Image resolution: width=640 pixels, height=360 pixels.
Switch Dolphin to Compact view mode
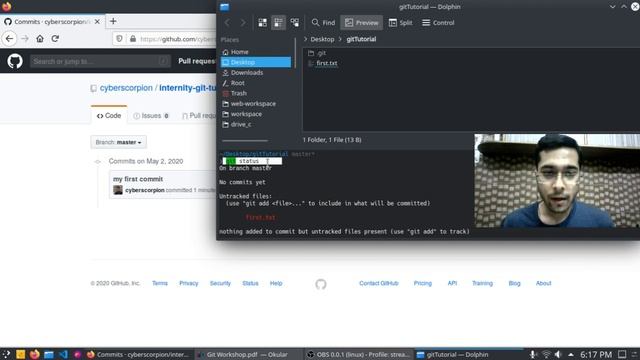tap(278, 23)
